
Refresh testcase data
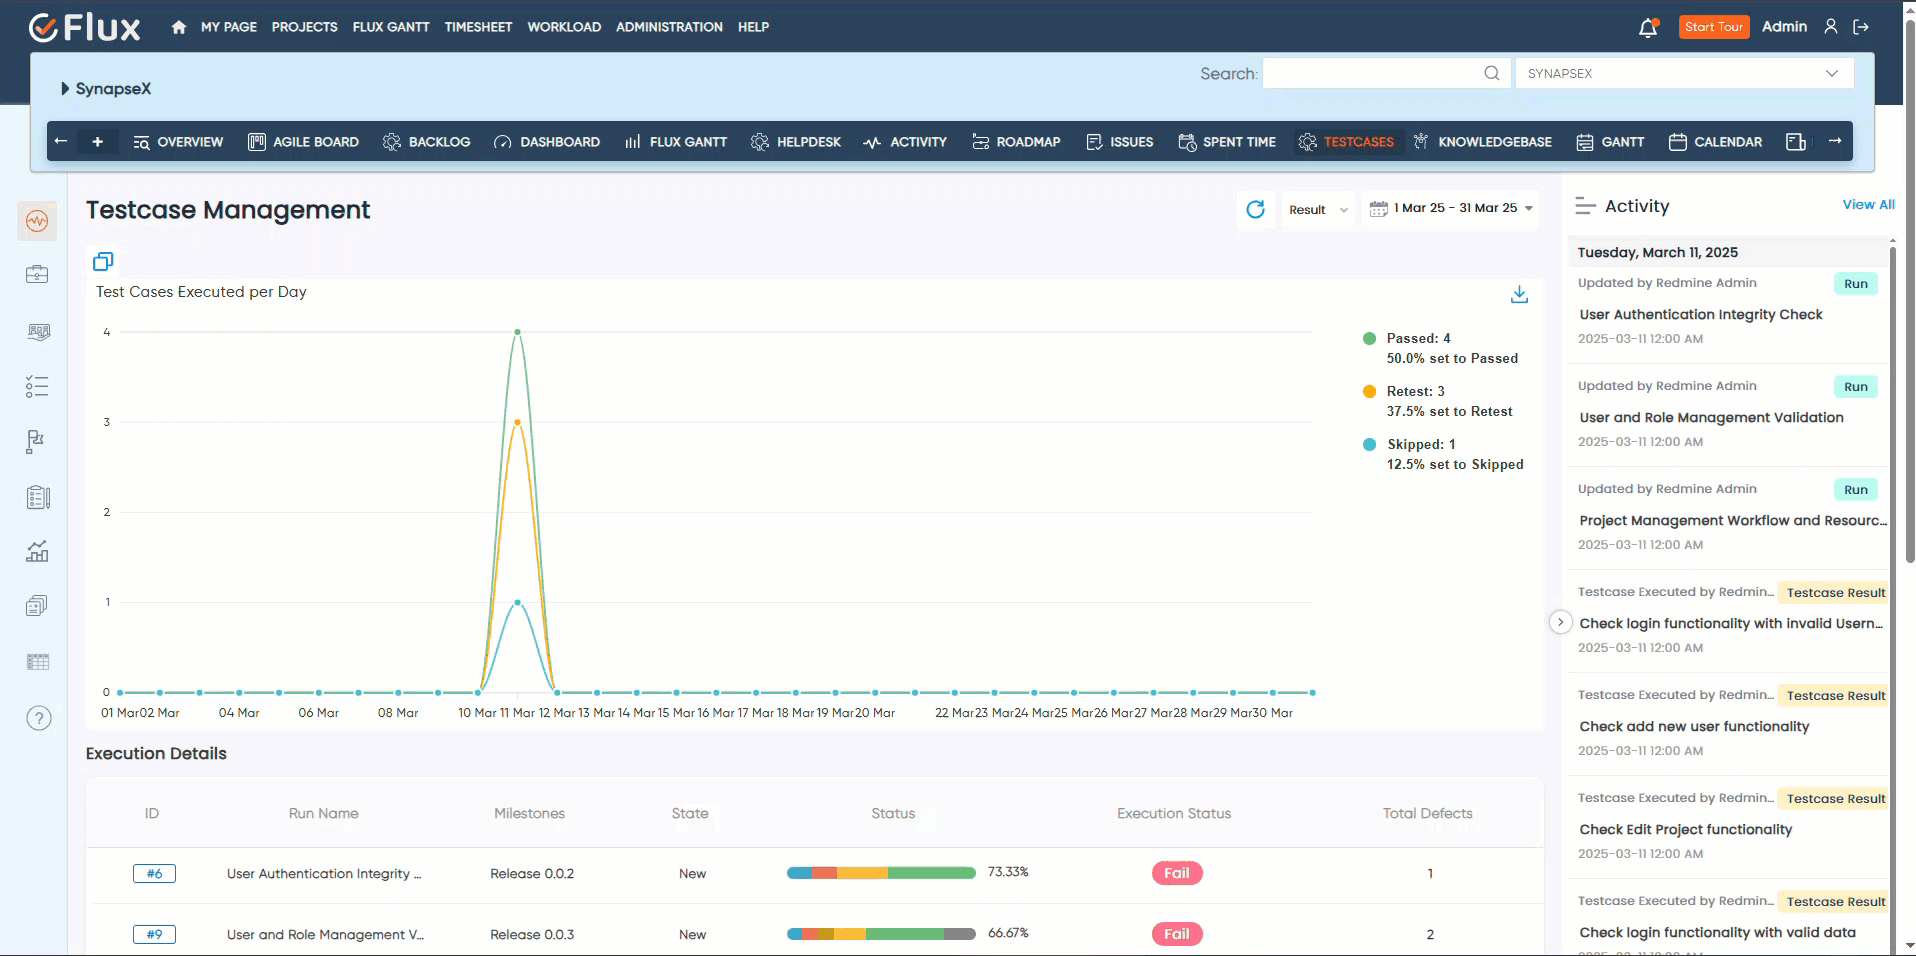[x=1256, y=209]
